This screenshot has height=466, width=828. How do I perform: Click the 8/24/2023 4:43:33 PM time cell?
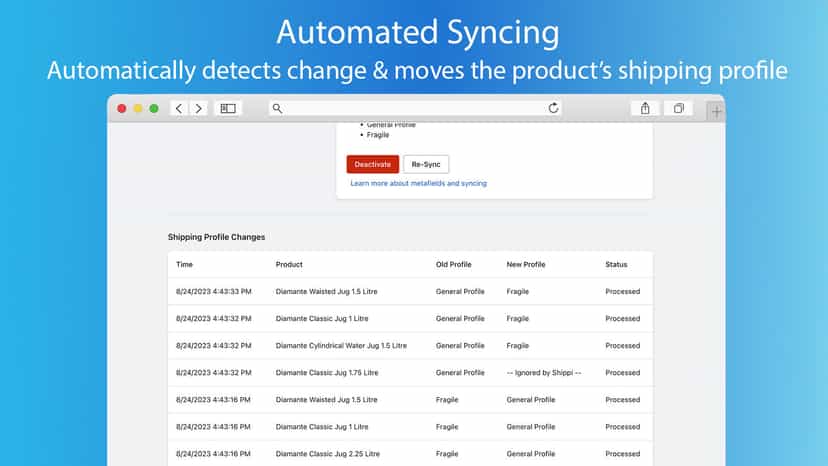point(214,292)
